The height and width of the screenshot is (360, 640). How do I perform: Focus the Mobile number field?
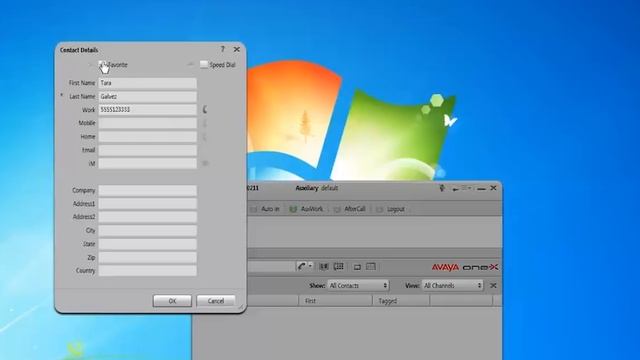147,123
